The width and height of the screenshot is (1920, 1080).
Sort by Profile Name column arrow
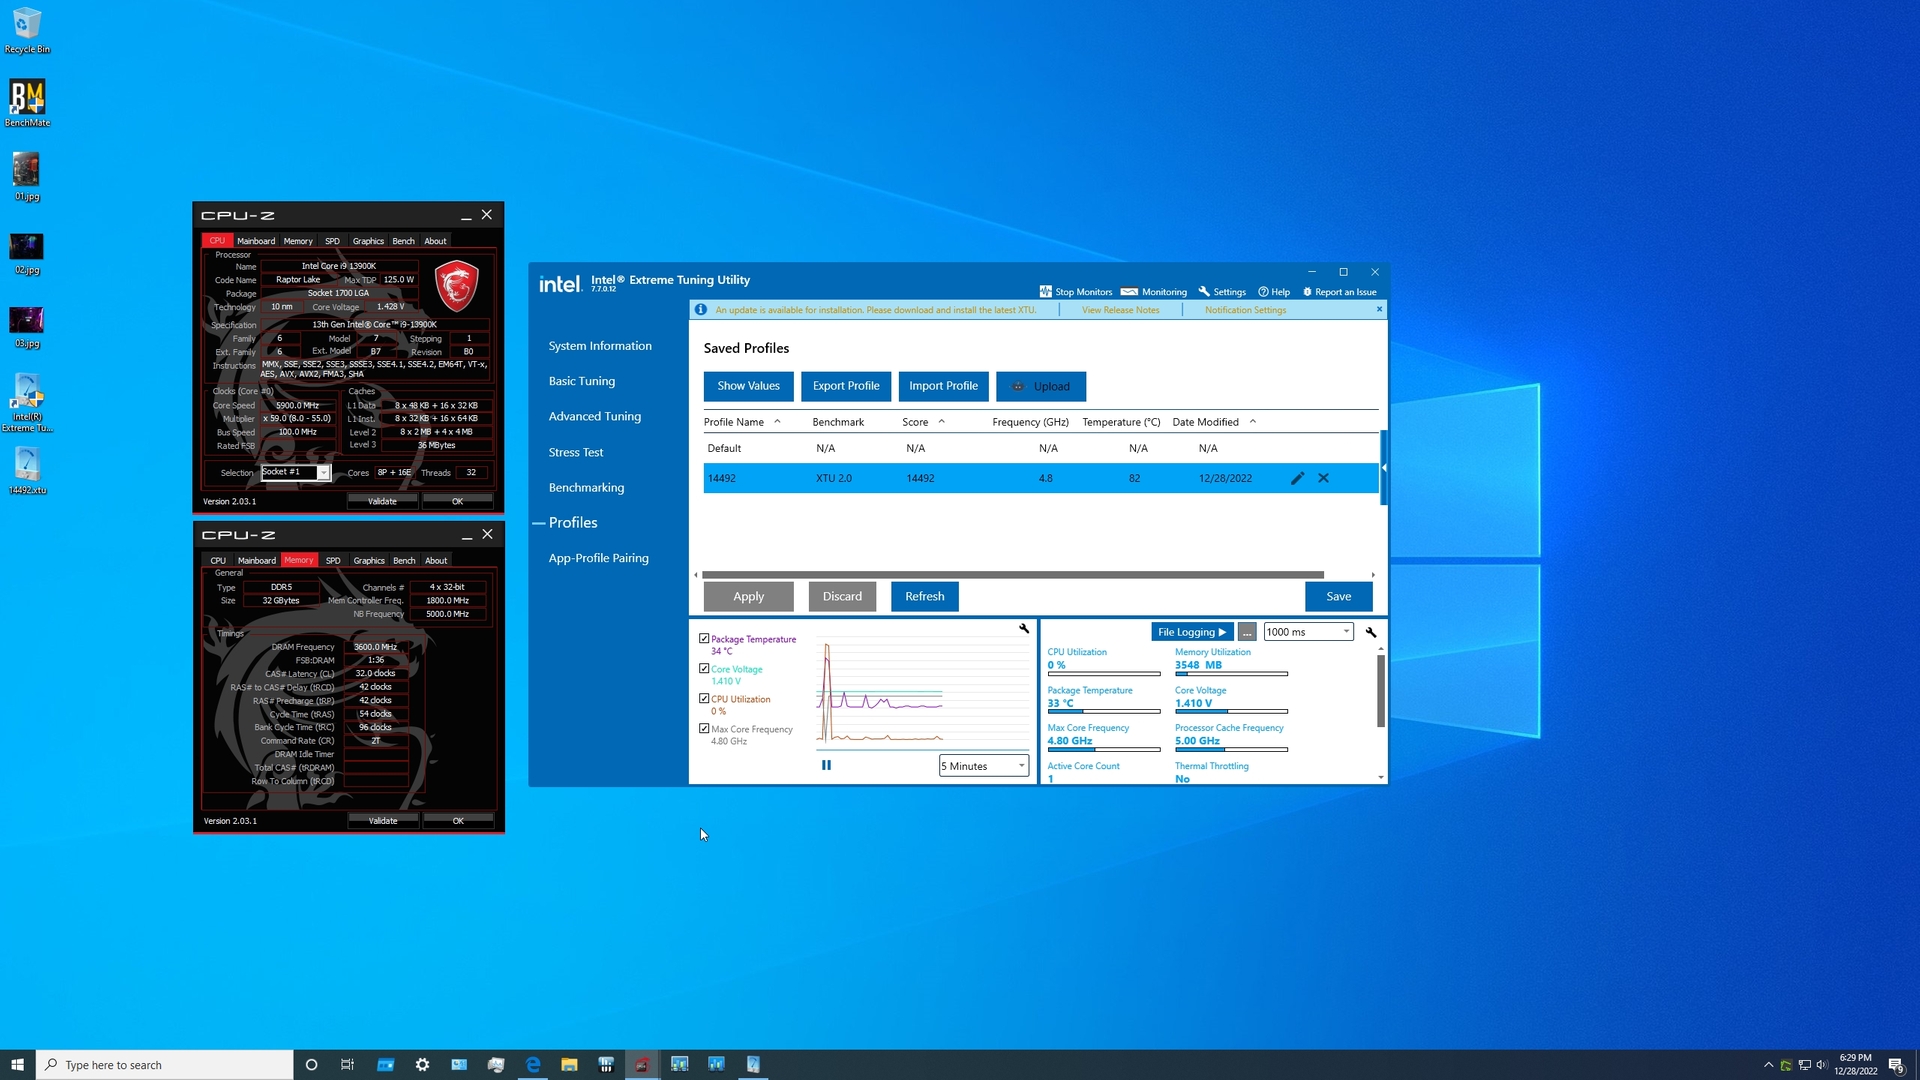(777, 421)
